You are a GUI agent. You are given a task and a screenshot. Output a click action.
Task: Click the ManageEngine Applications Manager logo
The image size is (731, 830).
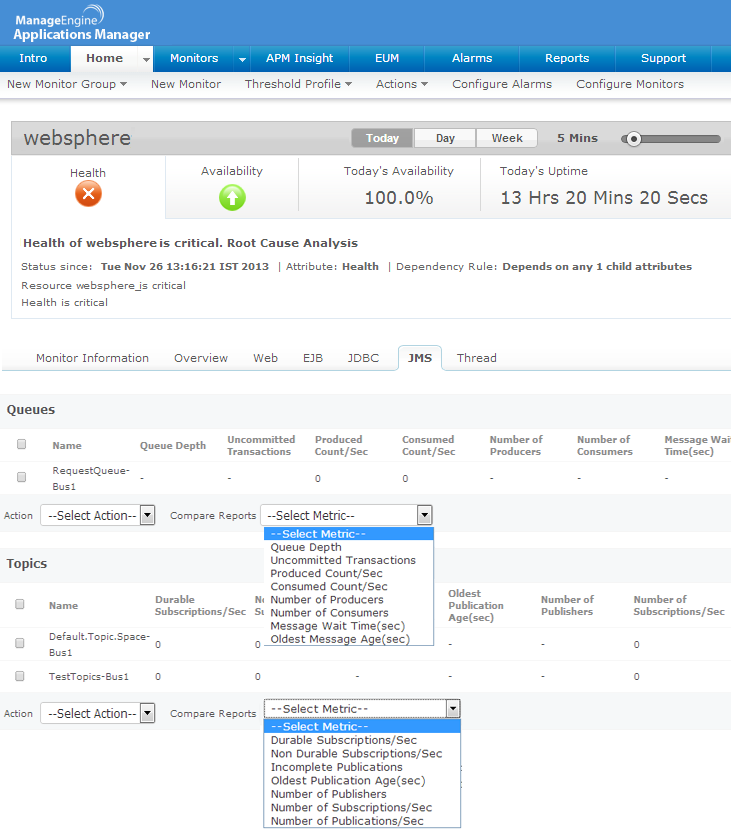tap(82, 24)
